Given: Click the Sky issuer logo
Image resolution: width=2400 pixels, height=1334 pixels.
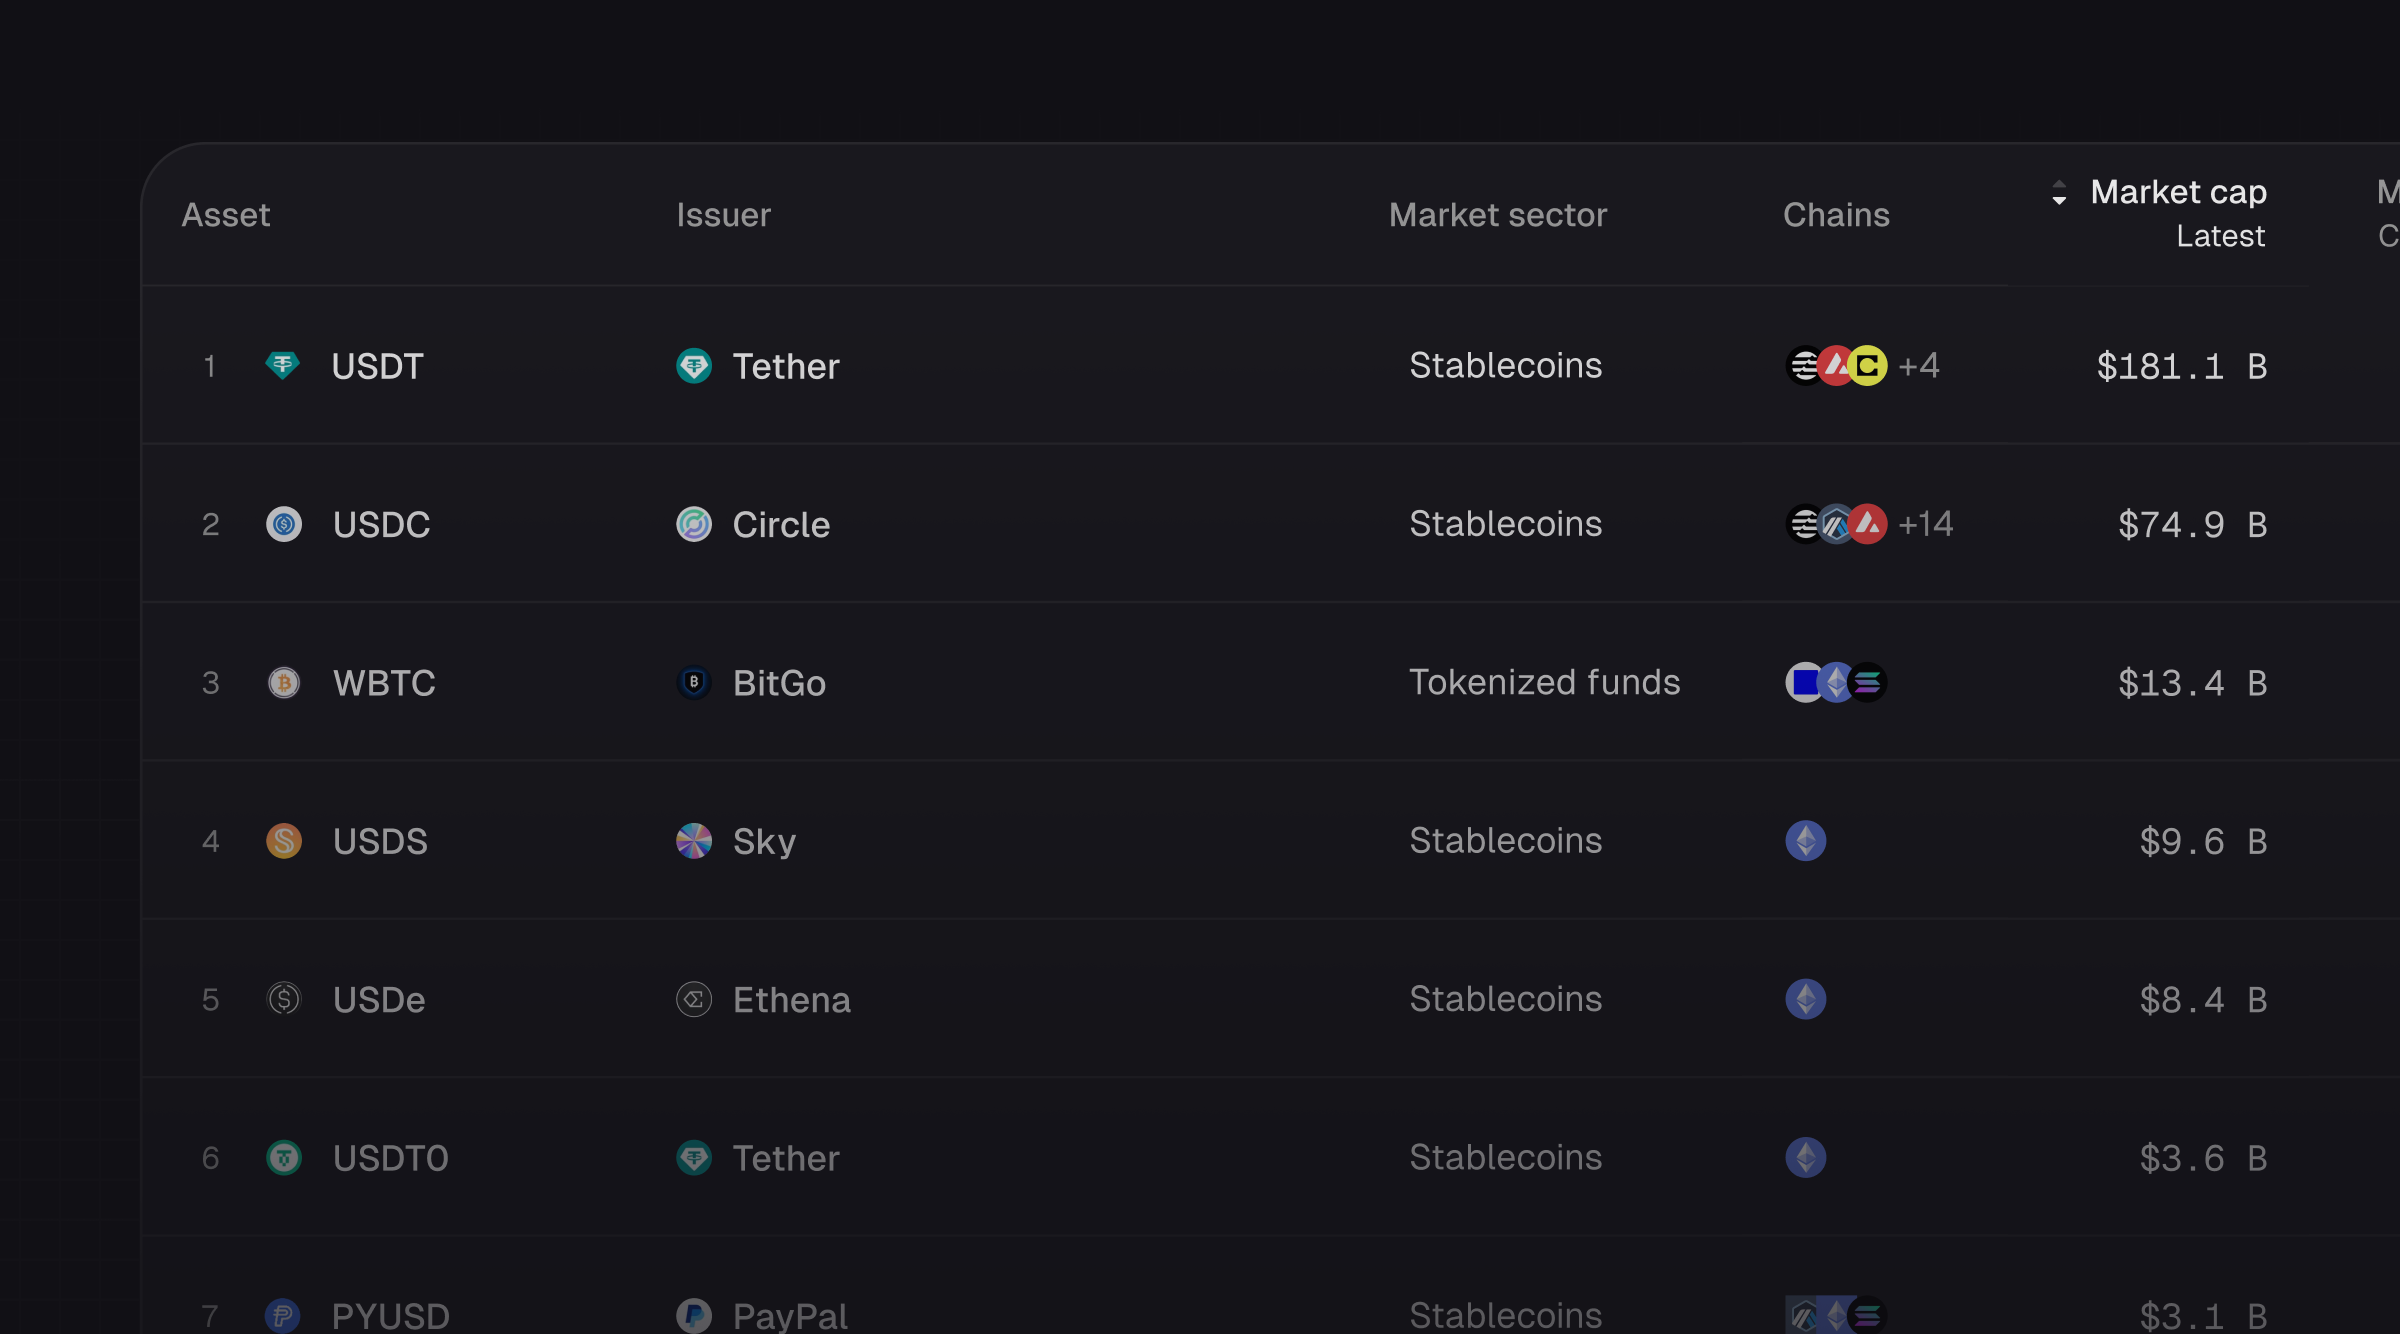Looking at the screenshot, I should [693, 841].
